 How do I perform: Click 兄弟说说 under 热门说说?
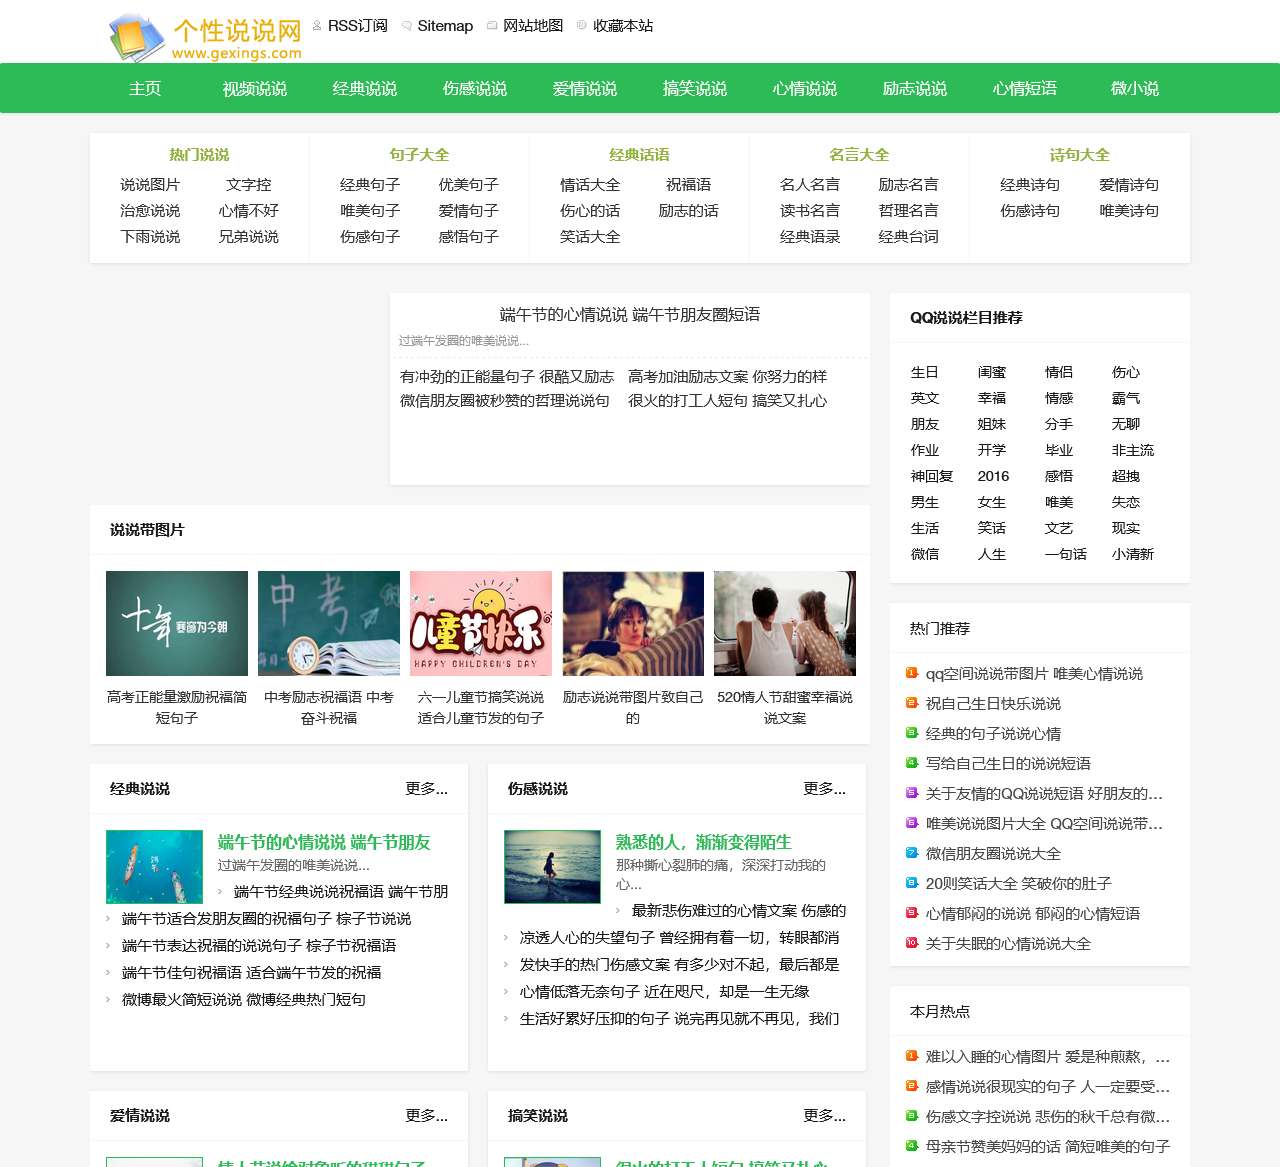[x=249, y=237]
